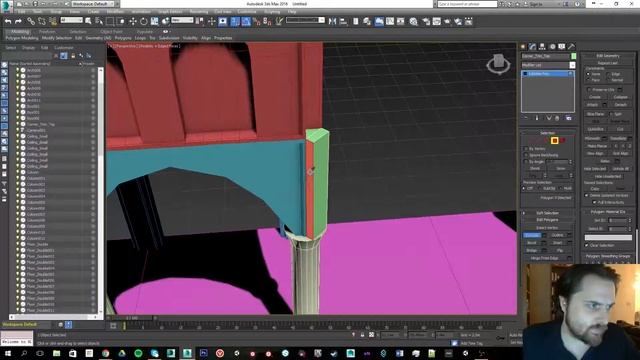Collapse the Edit Geometry rollout
This screenshot has width=640, height=360.
coord(608,56)
